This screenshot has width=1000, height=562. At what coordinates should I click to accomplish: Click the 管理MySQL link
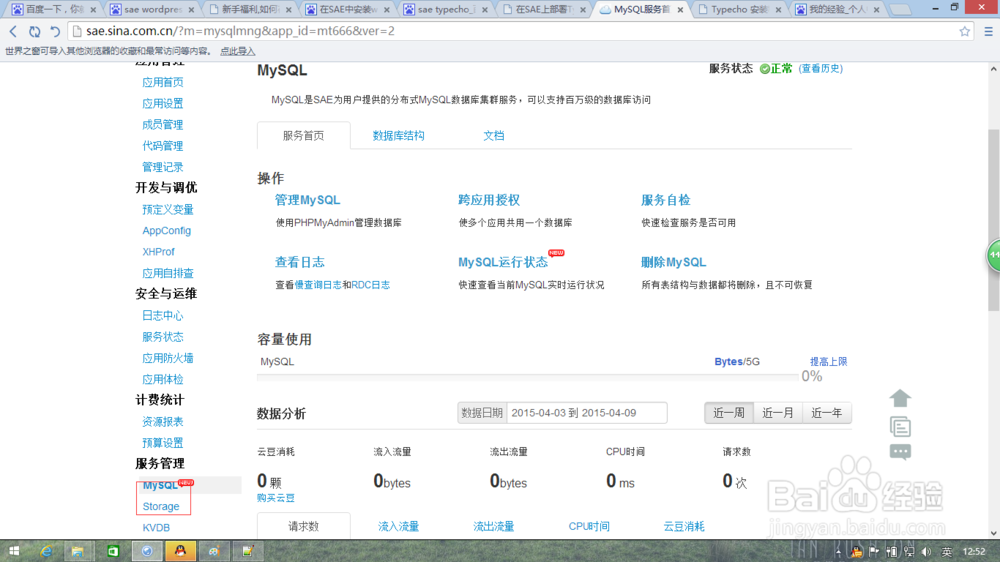click(307, 200)
